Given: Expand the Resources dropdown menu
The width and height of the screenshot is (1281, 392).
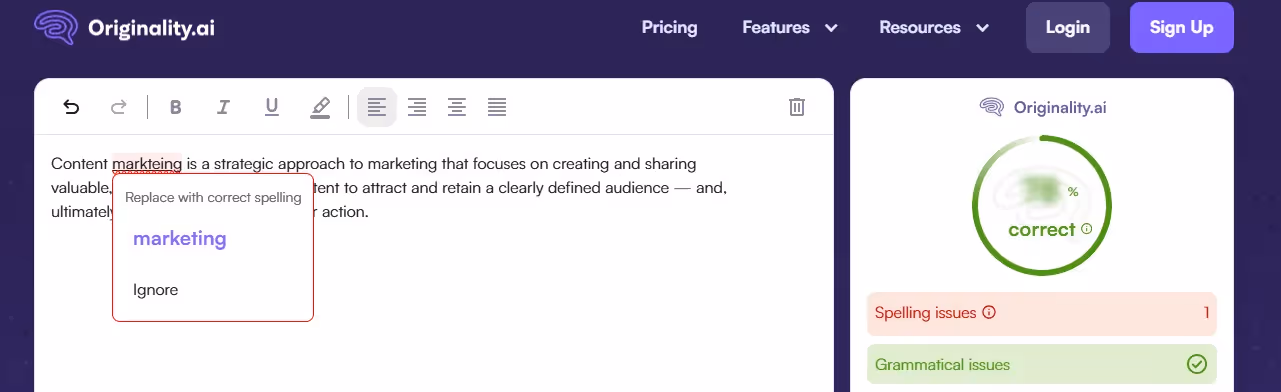Looking at the screenshot, I should click(934, 28).
